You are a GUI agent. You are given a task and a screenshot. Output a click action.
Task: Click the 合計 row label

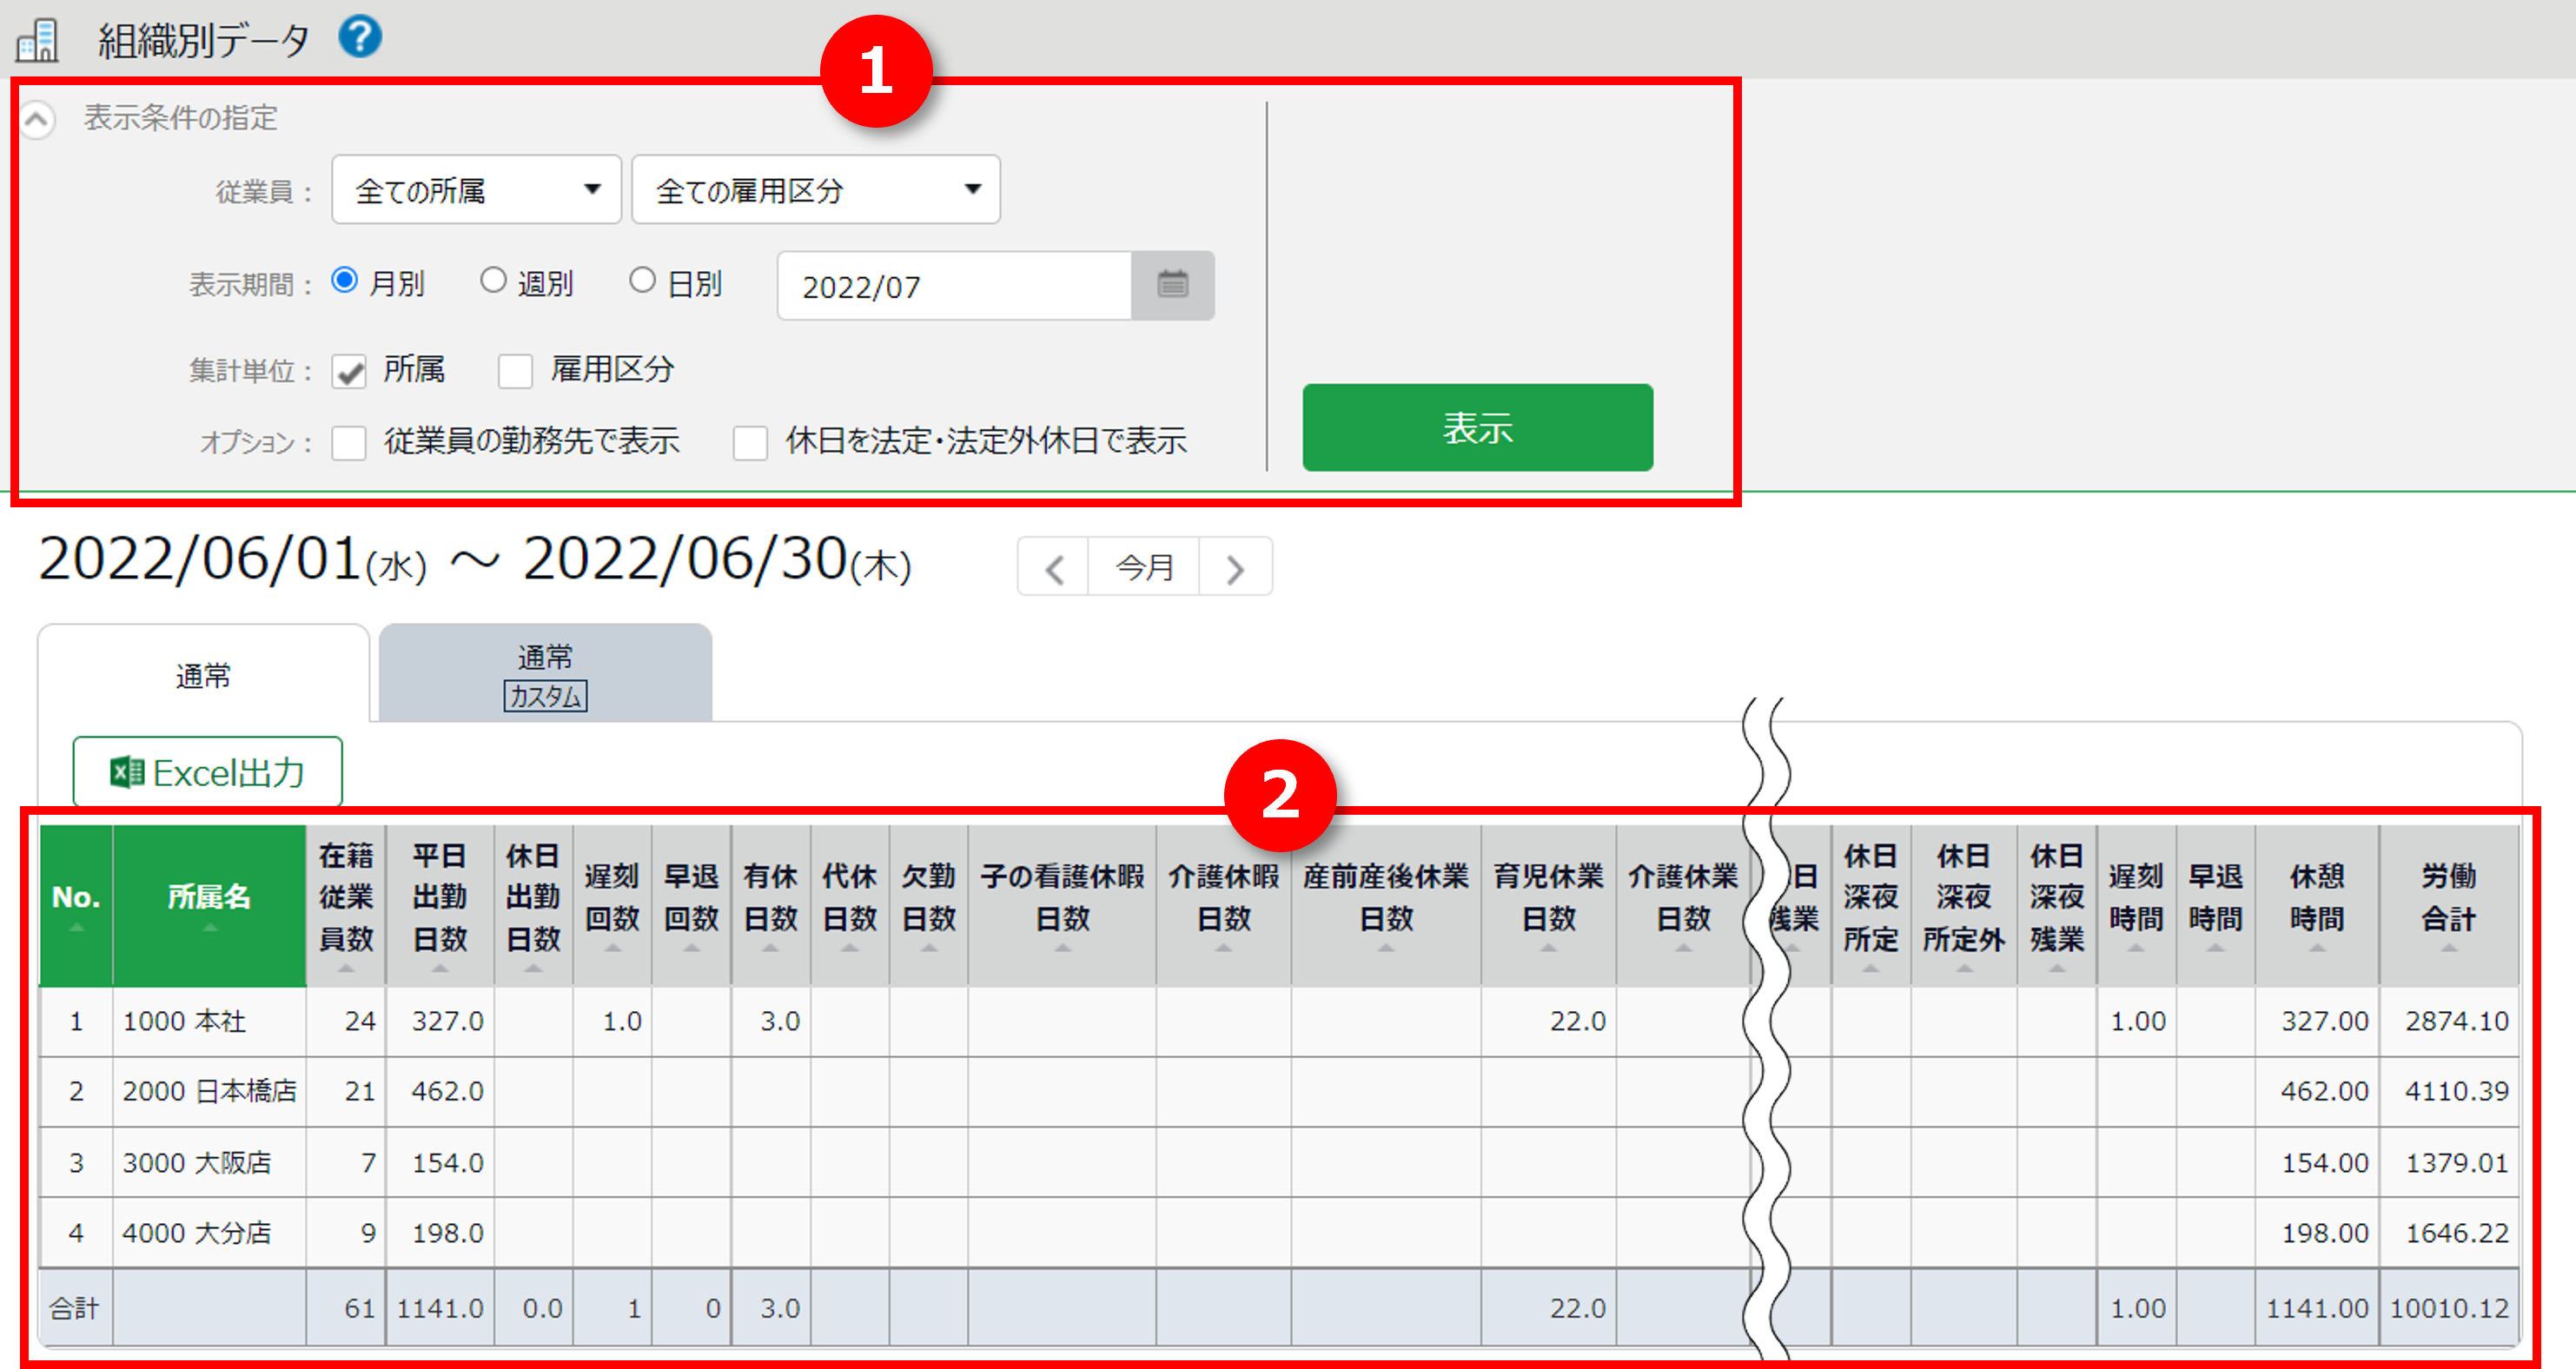(x=75, y=1308)
